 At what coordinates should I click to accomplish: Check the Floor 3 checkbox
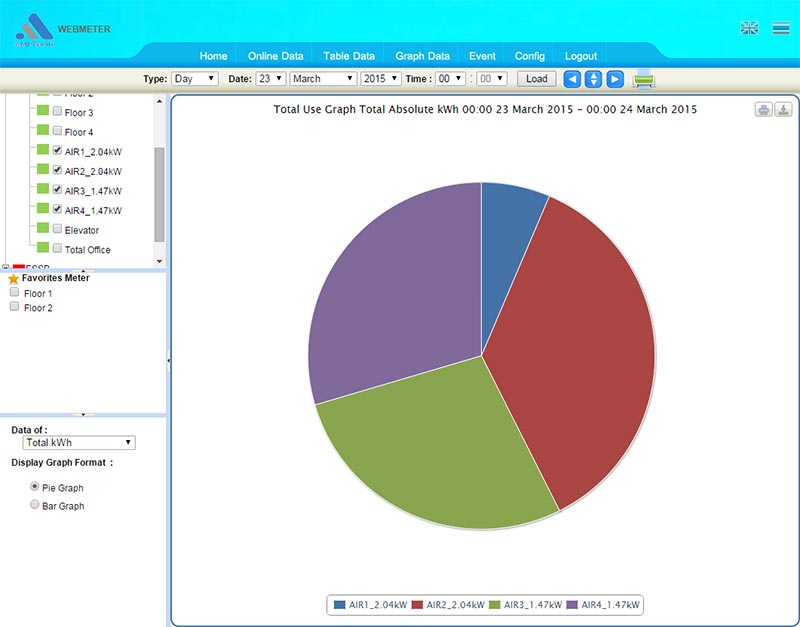click(57, 111)
